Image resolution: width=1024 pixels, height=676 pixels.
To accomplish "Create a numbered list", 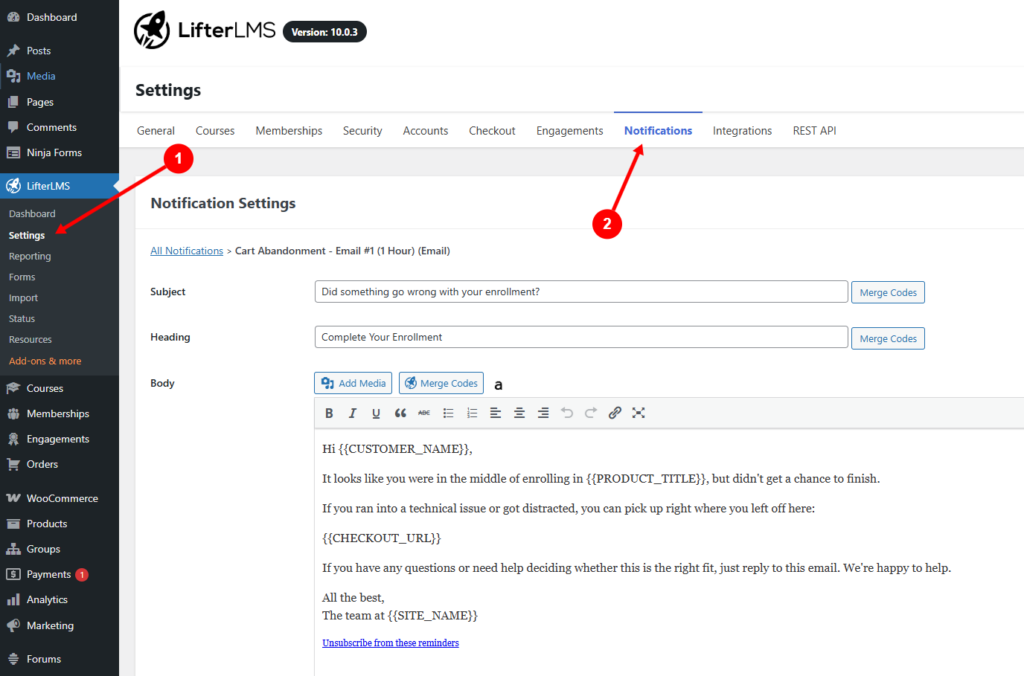I will click(x=472, y=413).
